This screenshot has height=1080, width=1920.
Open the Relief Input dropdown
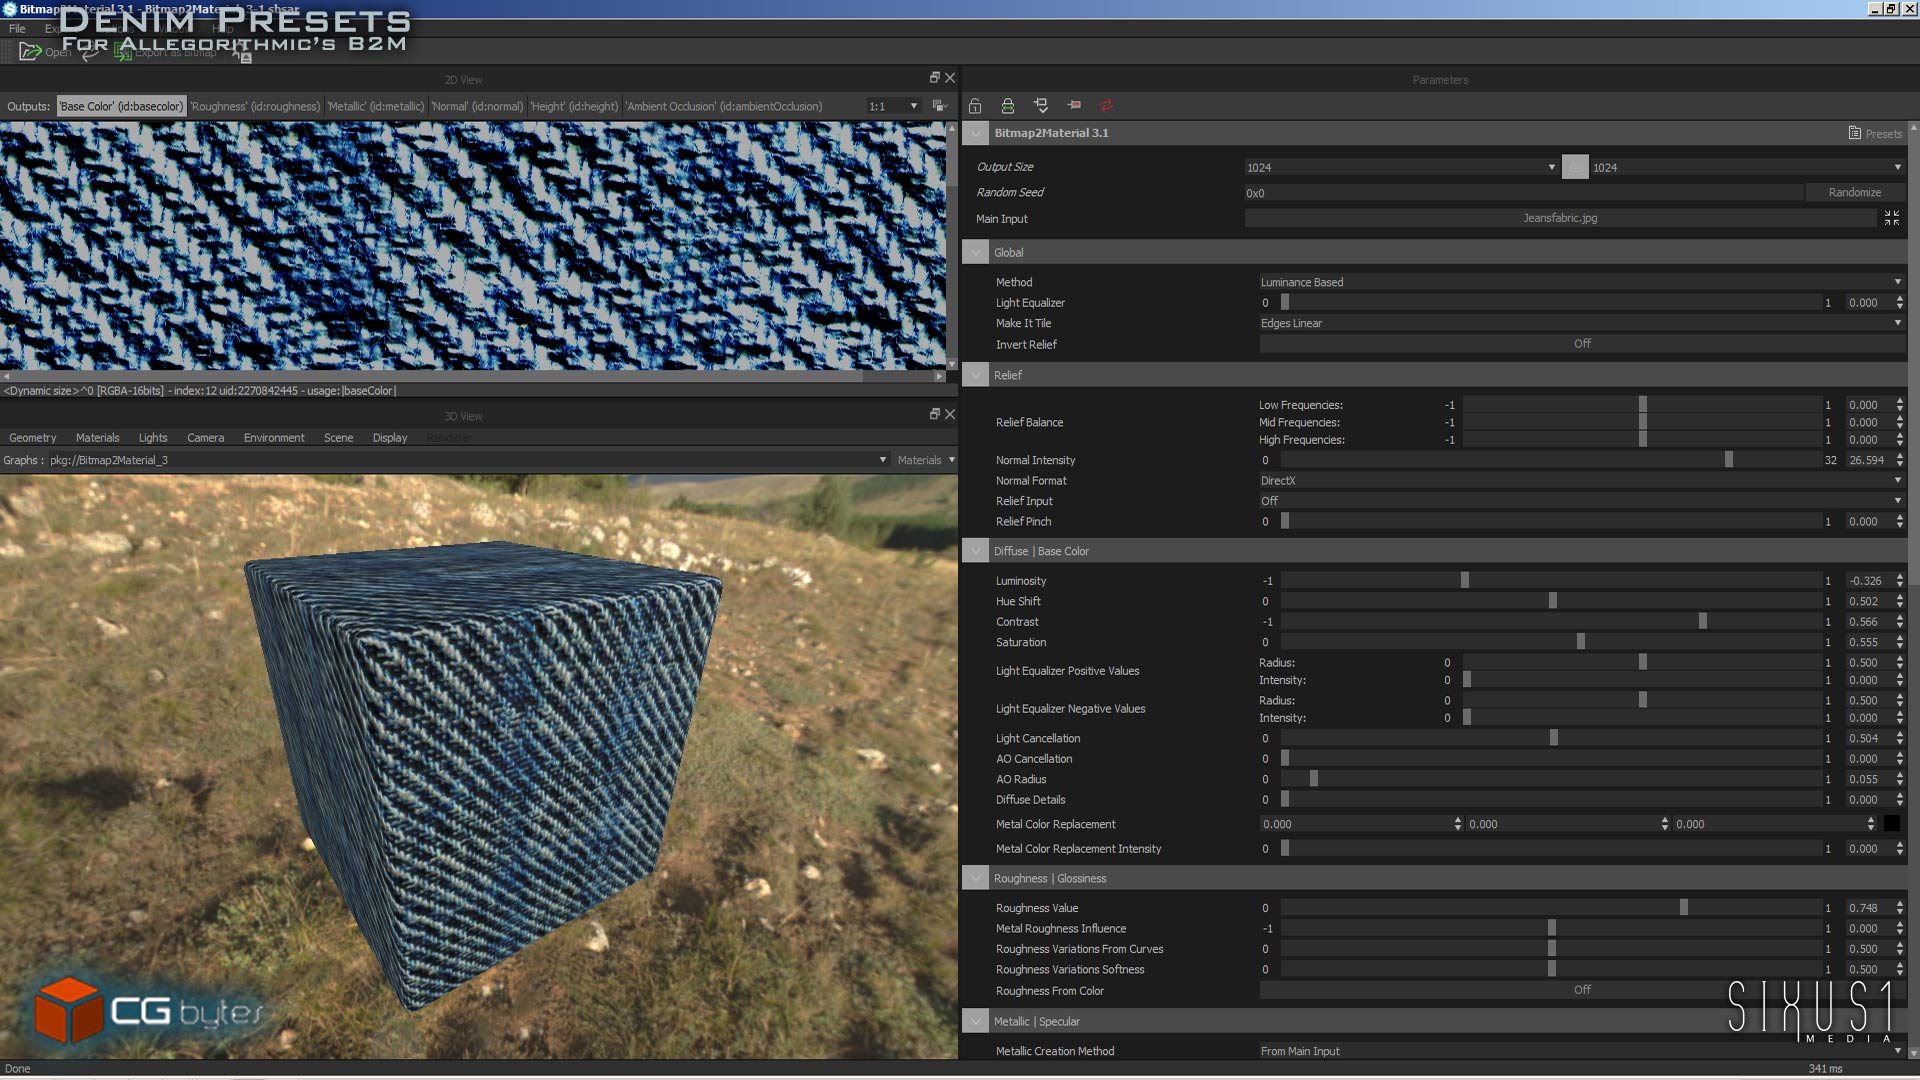pos(1582,501)
